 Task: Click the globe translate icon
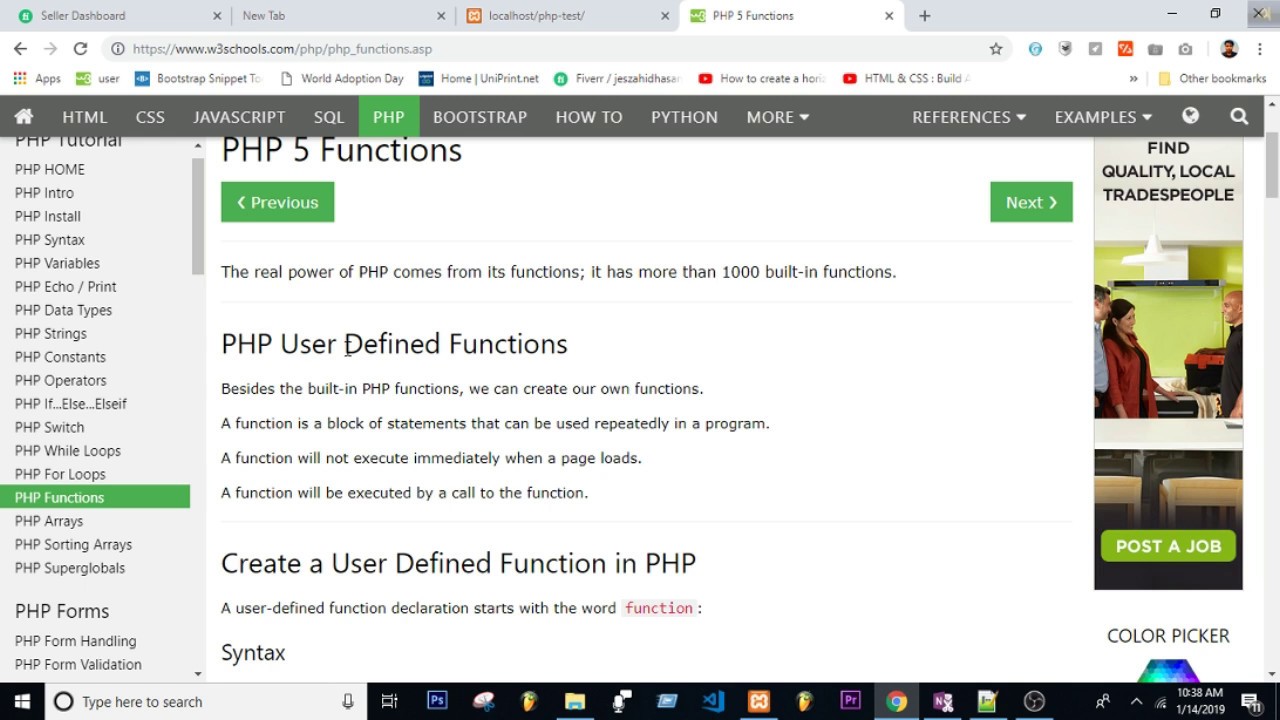(x=1190, y=116)
